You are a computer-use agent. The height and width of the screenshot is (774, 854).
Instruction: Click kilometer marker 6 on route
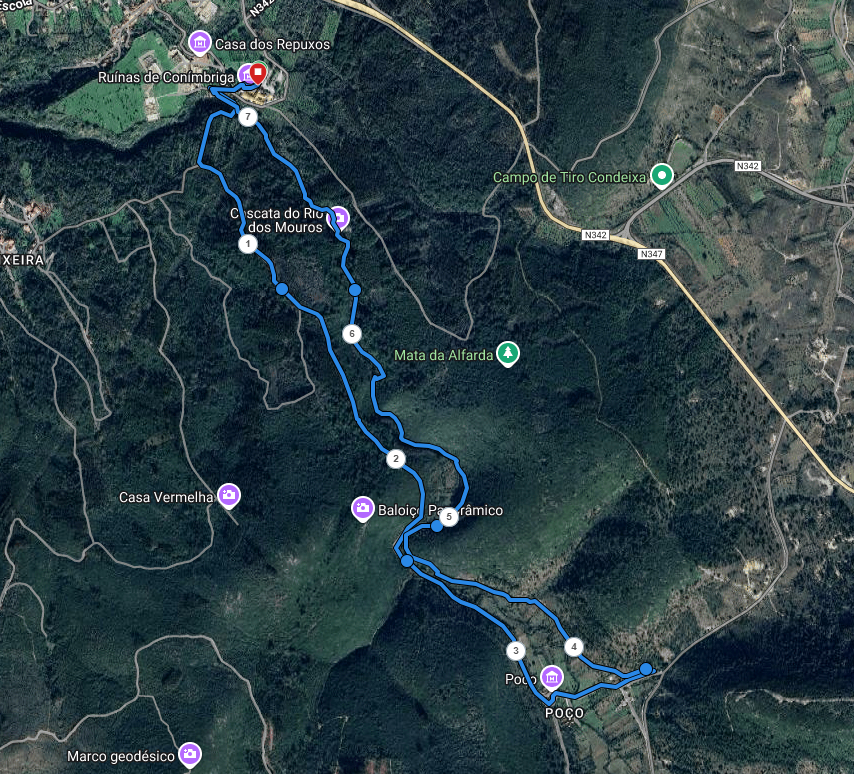(x=352, y=333)
